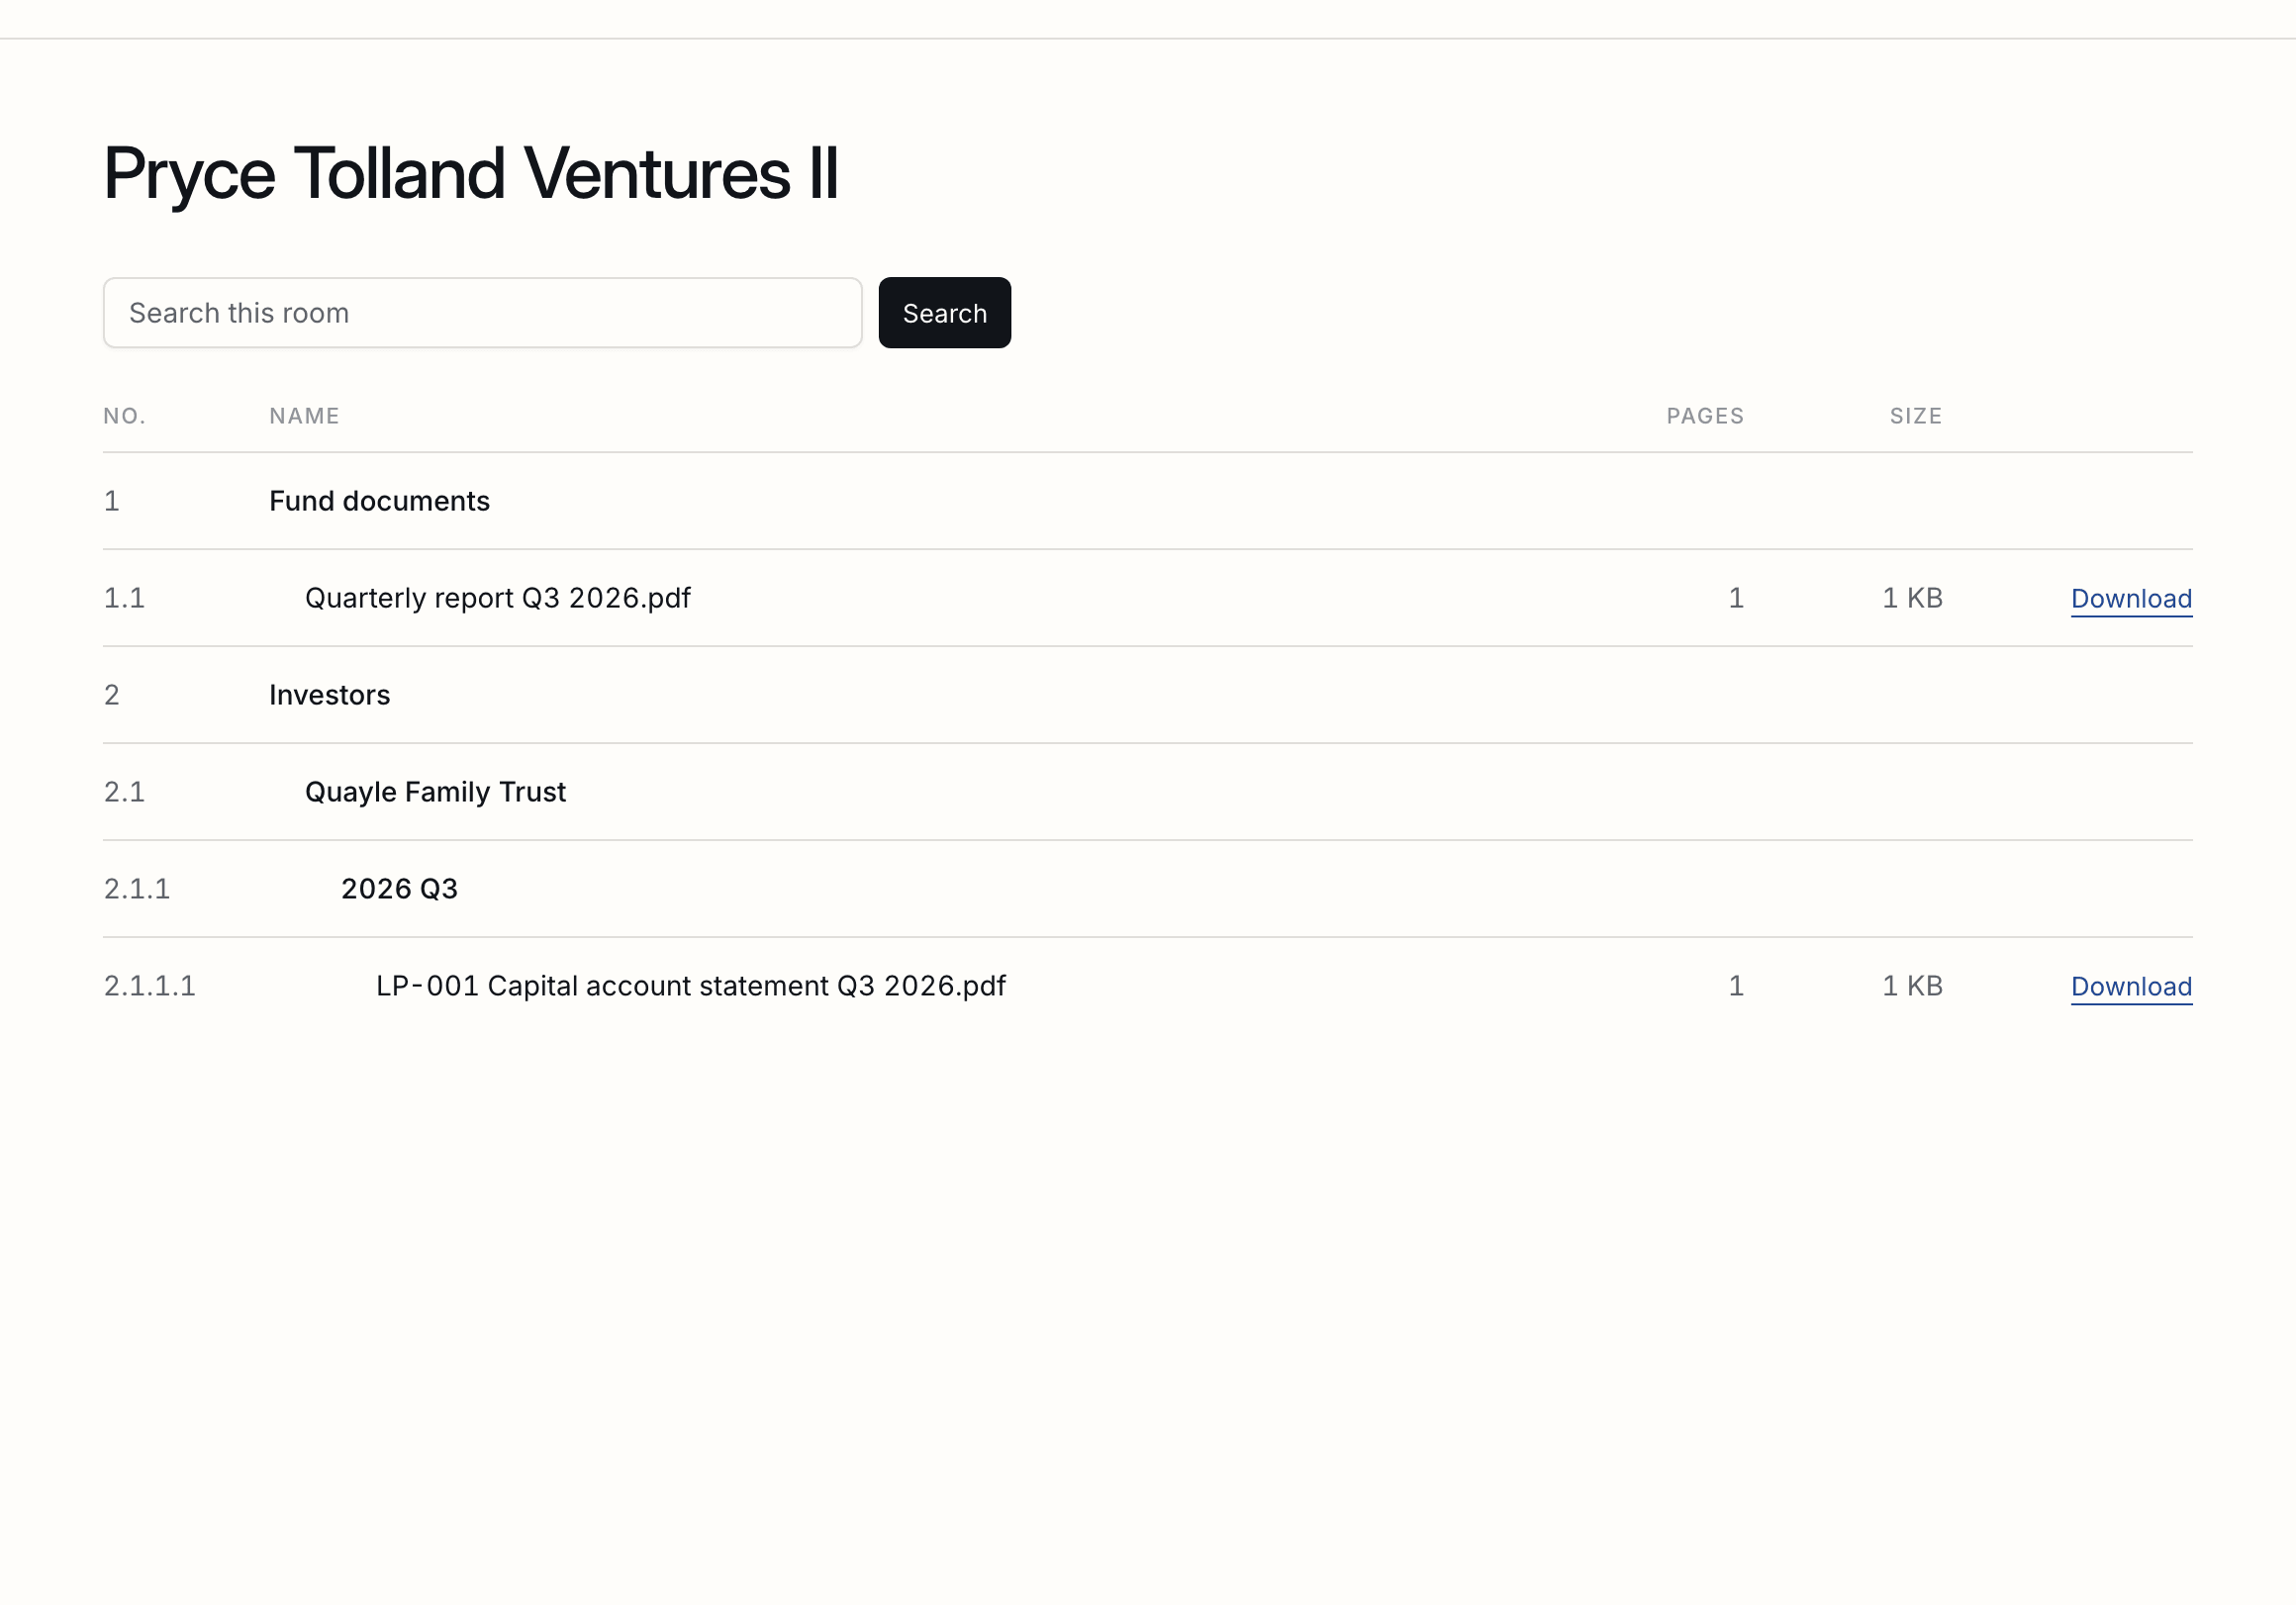
Task: Open the Quayle Family Trust folder
Action: [435, 792]
